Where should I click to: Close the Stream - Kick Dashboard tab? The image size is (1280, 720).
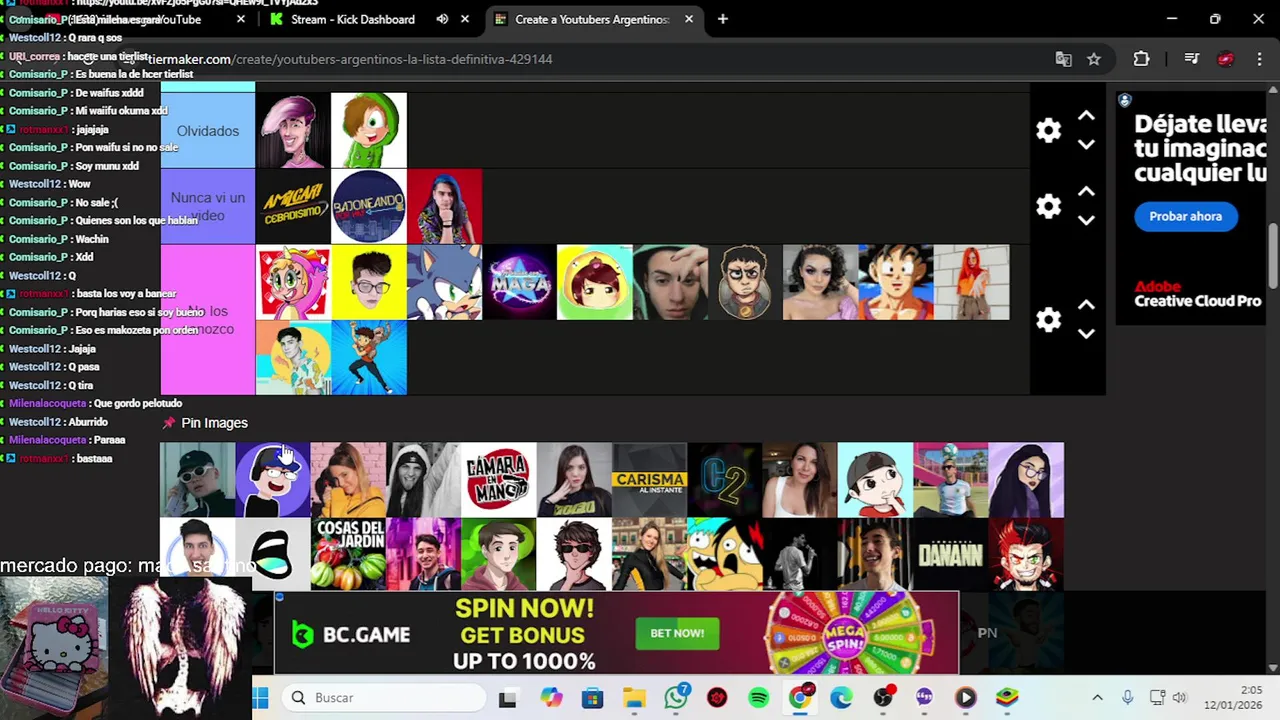[x=465, y=19]
